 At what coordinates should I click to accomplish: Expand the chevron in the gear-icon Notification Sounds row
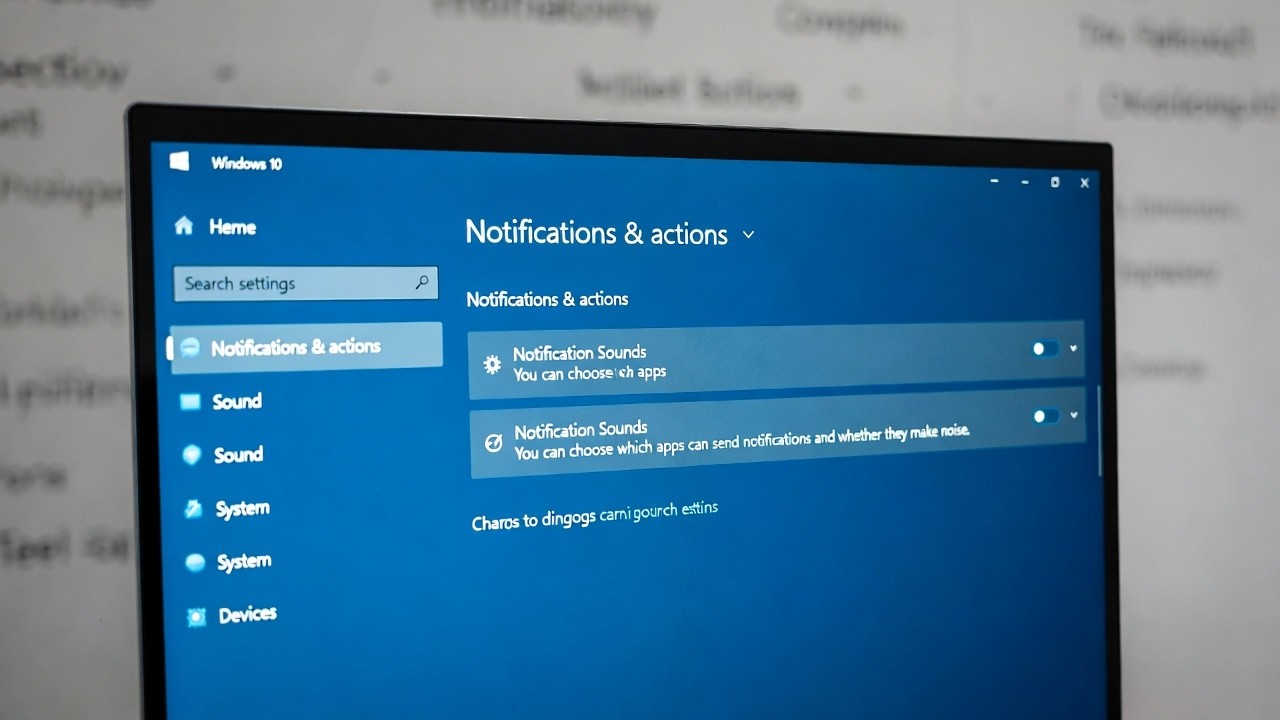pos(1074,348)
